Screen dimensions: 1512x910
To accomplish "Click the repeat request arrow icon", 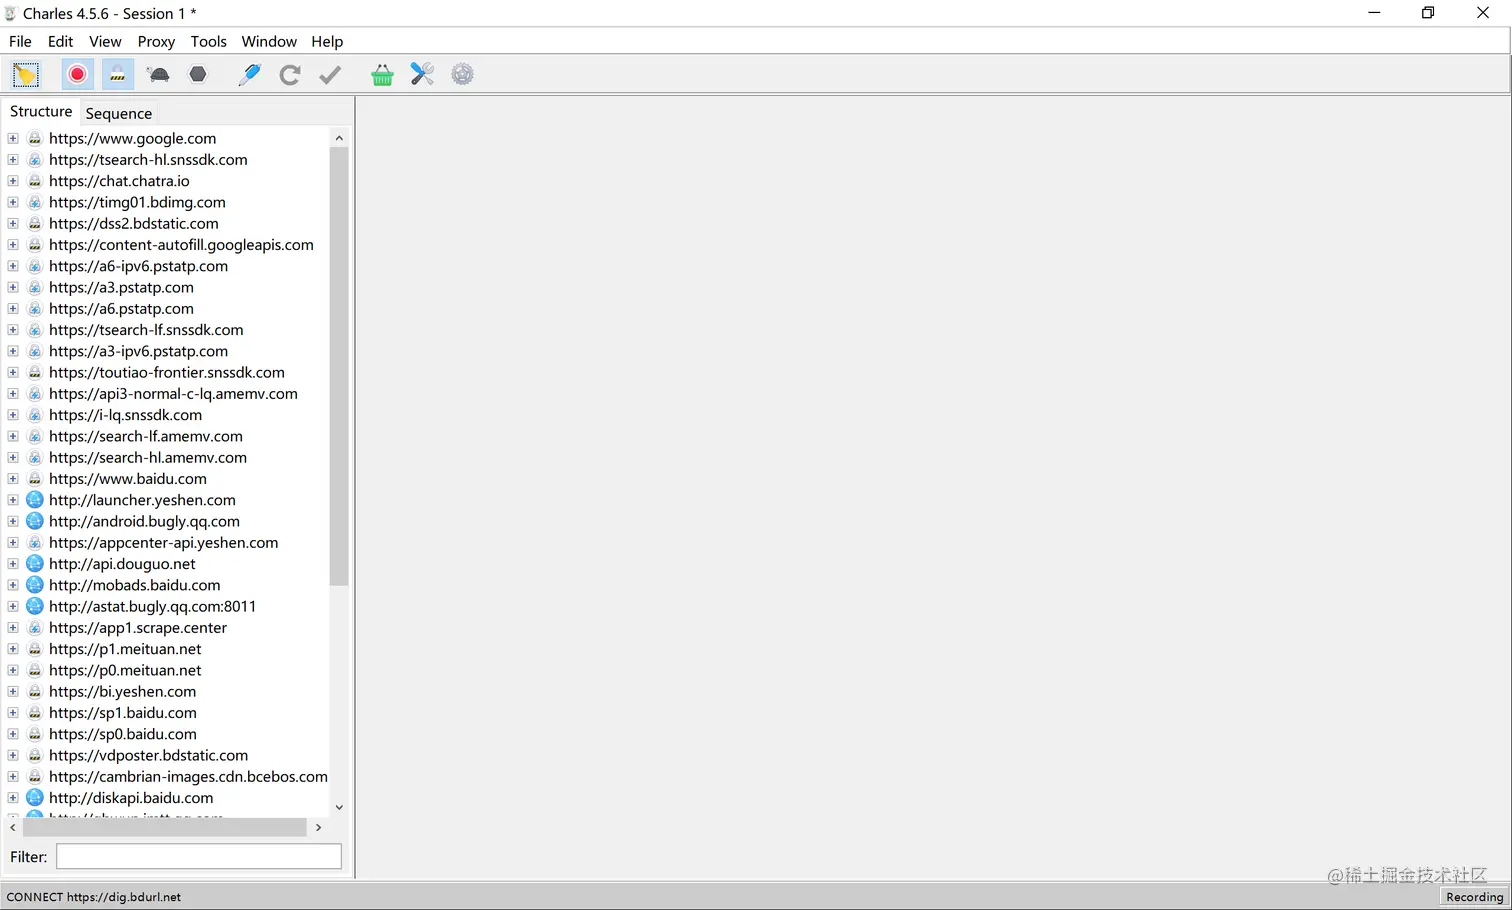I will coord(290,75).
